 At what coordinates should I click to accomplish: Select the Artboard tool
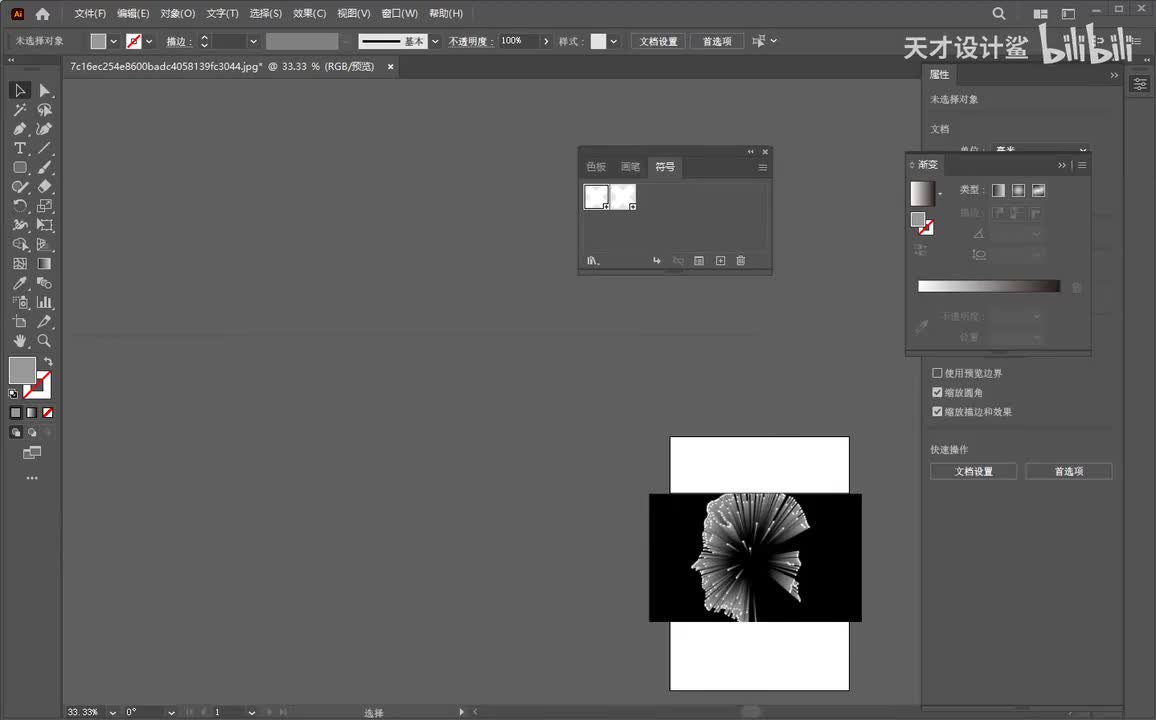(x=20, y=321)
